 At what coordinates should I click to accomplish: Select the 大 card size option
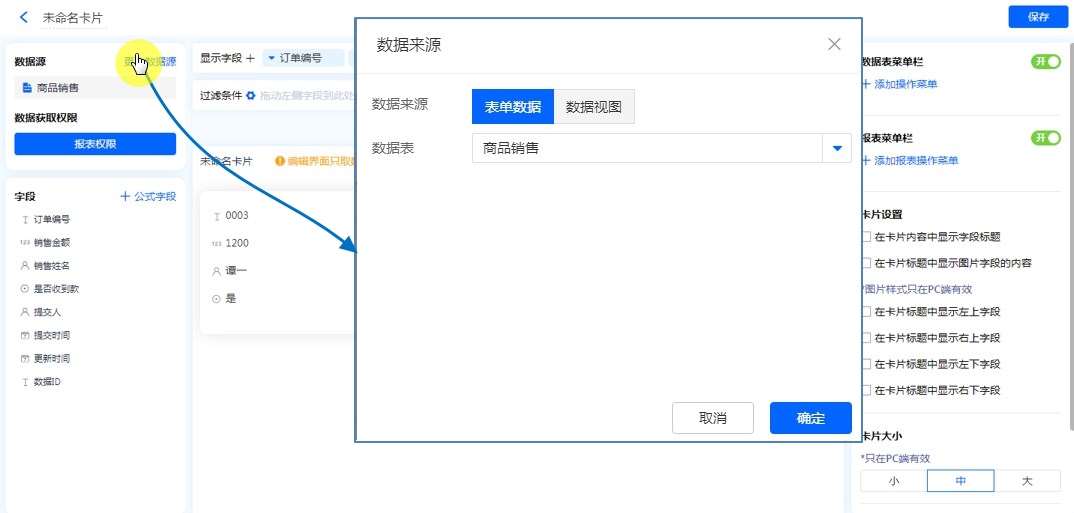[x=1026, y=481]
